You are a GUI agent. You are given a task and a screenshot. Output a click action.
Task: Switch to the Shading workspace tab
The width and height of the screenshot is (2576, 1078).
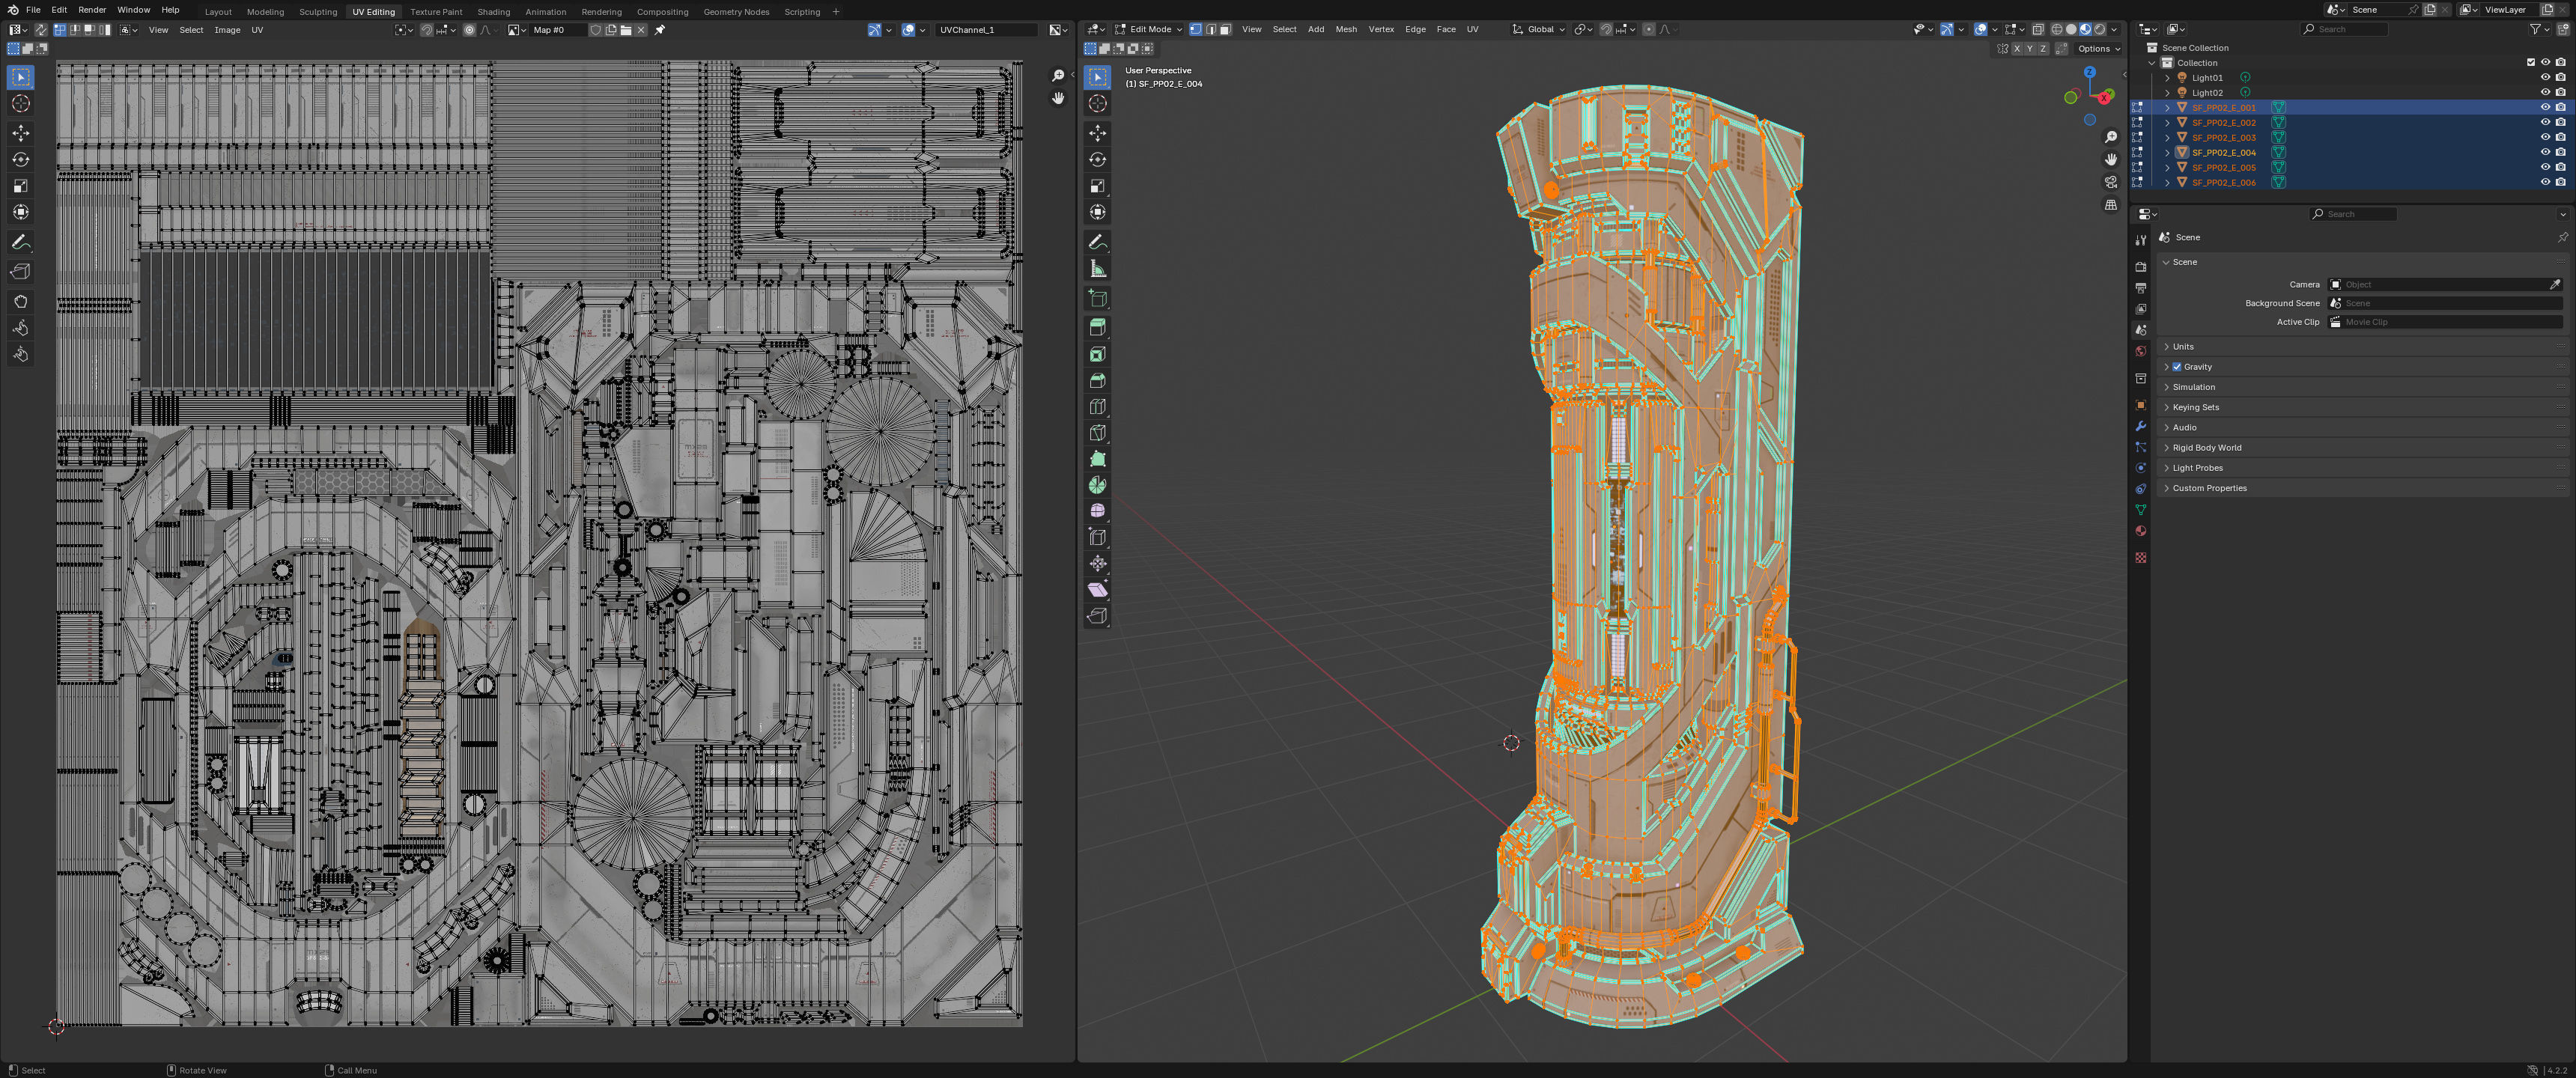pyautogui.click(x=493, y=12)
